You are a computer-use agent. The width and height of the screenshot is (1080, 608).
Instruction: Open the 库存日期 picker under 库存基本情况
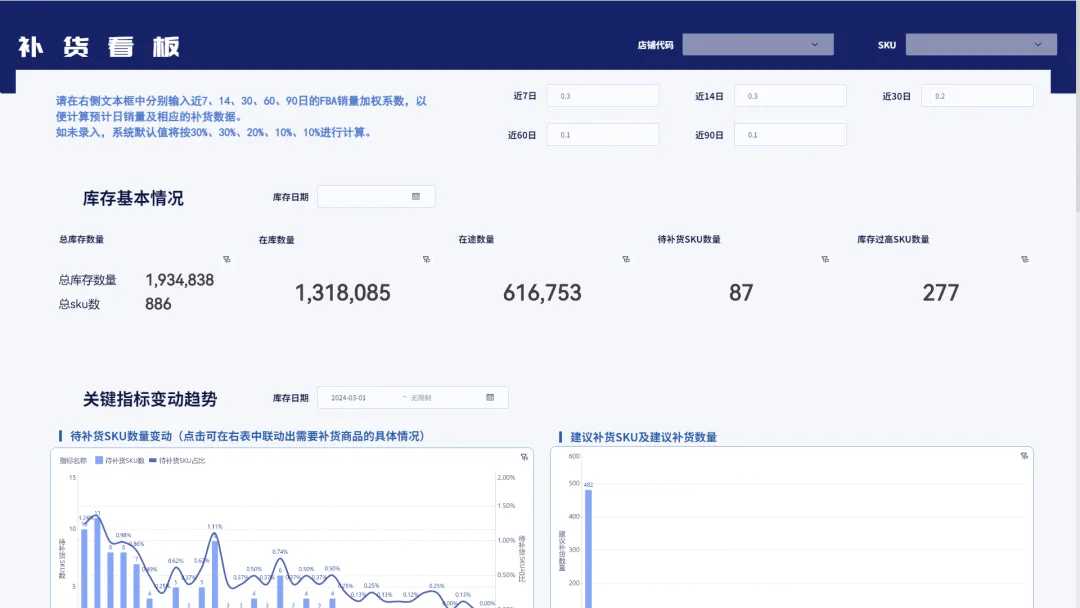tap(376, 196)
